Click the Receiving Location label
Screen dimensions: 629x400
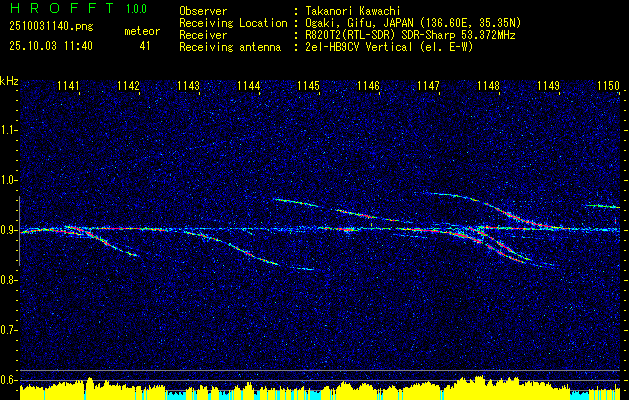point(233,23)
